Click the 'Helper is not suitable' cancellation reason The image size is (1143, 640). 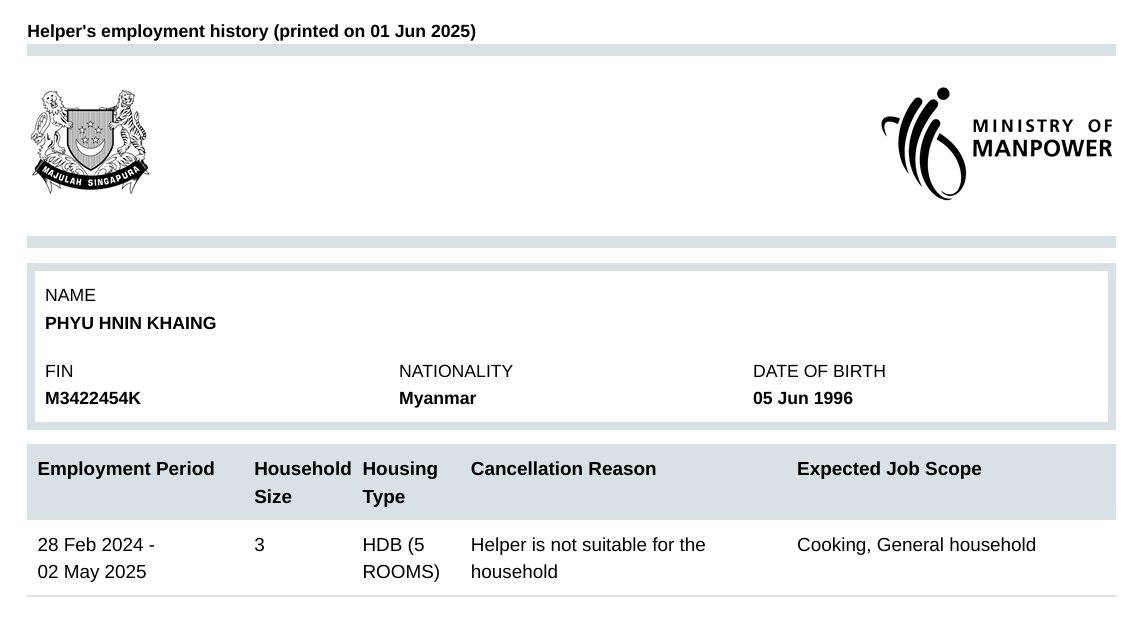[x=588, y=558]
